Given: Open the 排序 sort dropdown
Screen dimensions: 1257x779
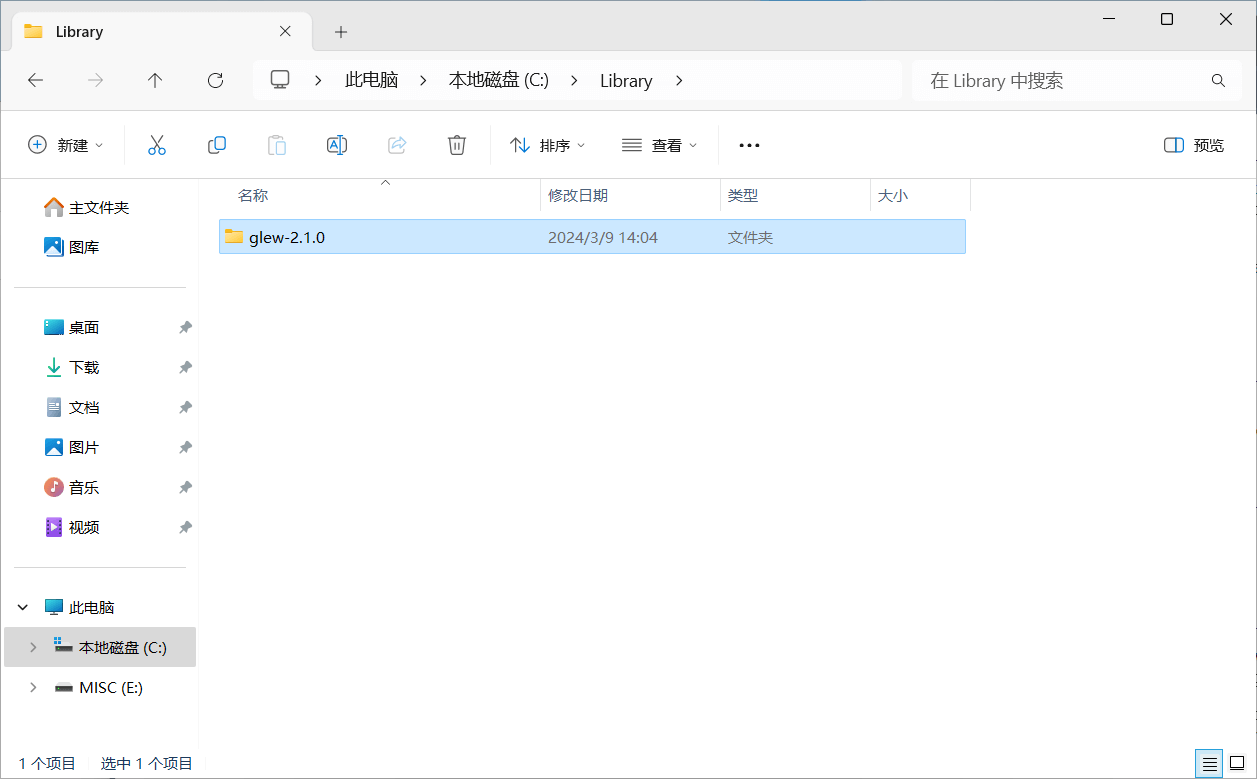Looking at the screenshot, I should [x=547, y=145].
